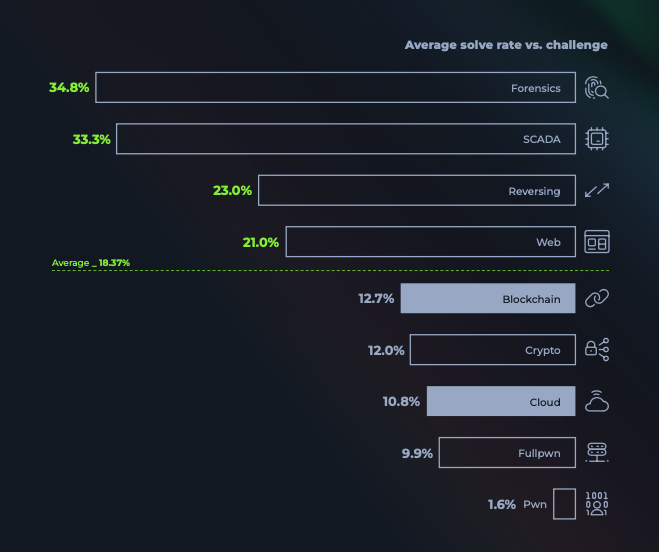The height and width of the screenshot is (552, 659).
Task: Click the Cloud category icon
Action: click(x=597, y=401)
